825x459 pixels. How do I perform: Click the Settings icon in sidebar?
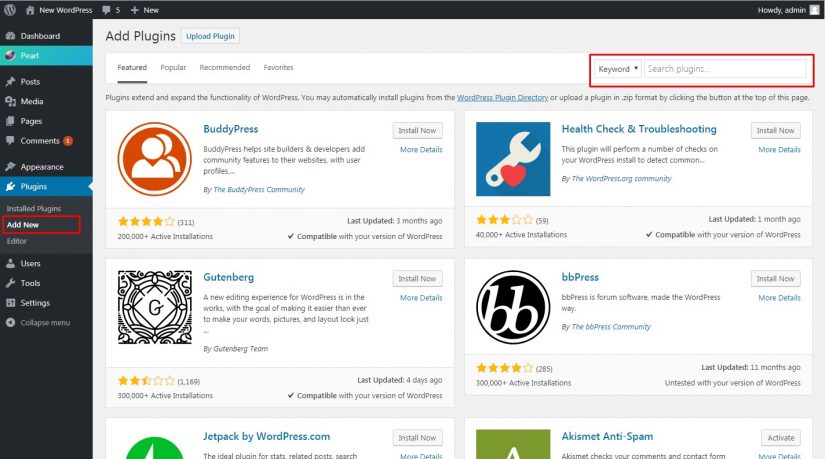(x=10, y=303)
